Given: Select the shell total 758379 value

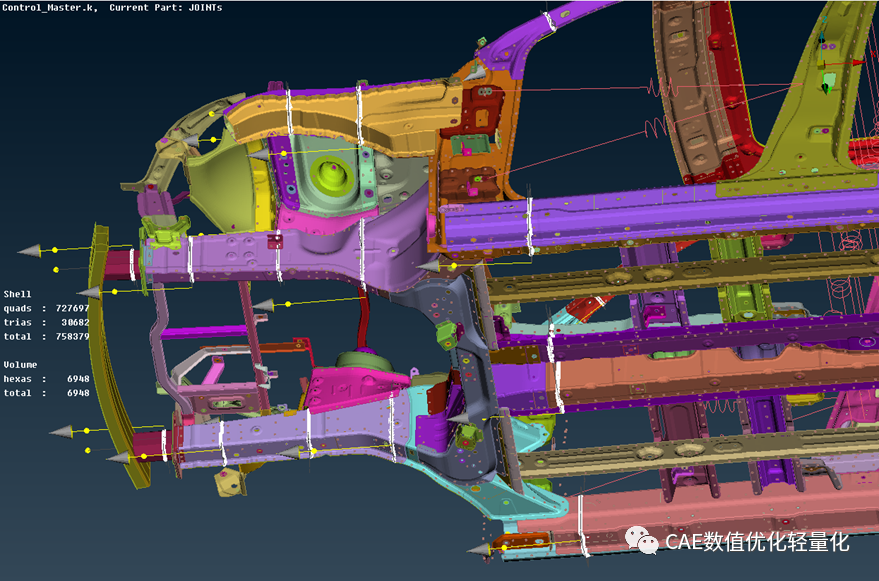Looking at the screenshot, I should (x=72, y=336).
